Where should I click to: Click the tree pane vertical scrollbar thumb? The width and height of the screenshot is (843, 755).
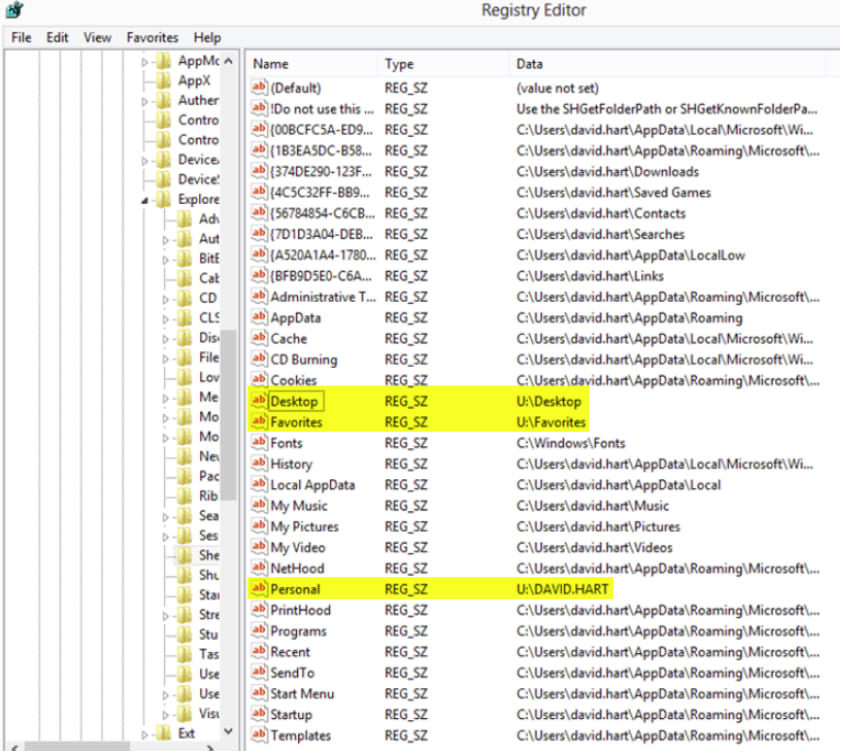point(229,415)
